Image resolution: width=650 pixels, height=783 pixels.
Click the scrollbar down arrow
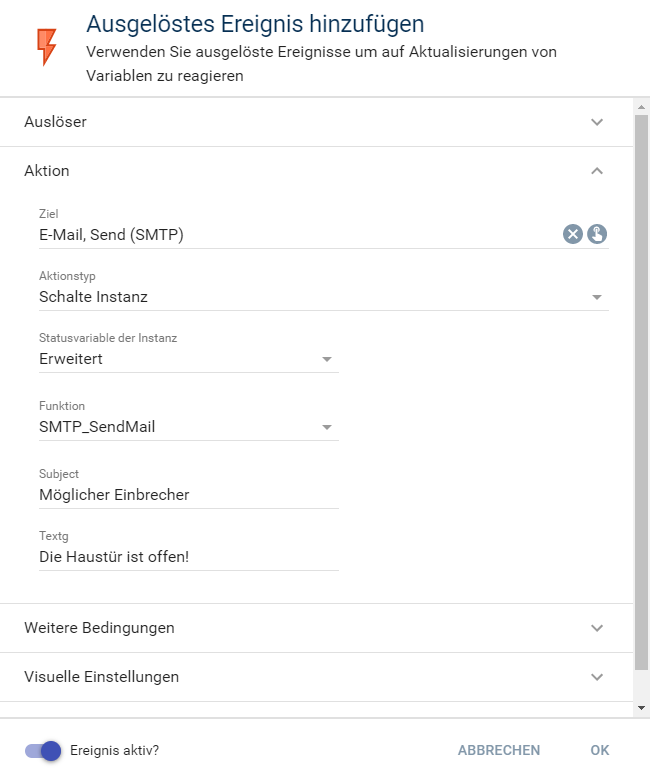641,707
